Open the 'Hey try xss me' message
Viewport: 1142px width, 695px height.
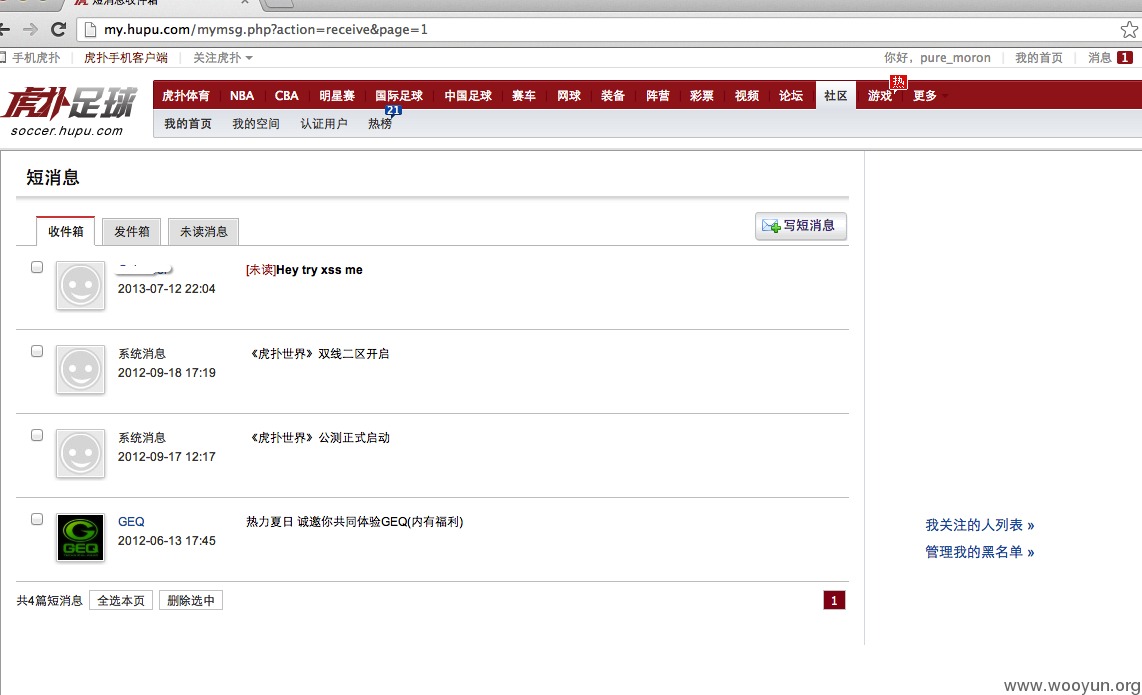pyautogui.click(x=319, y=270)
